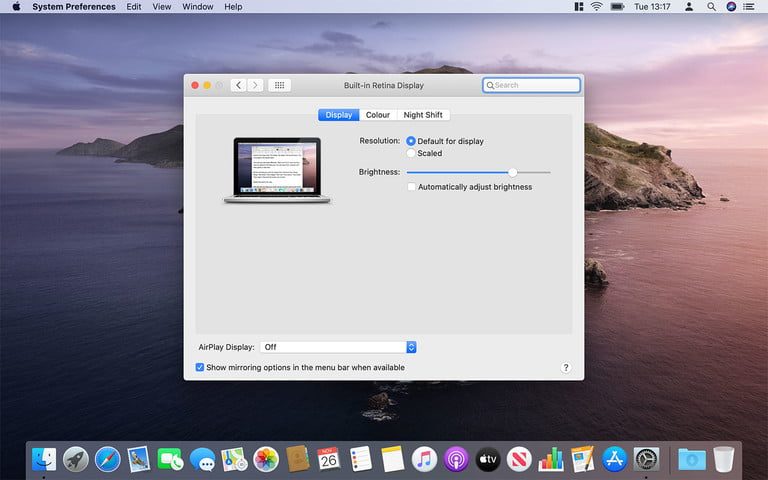Launch Safari from the dock
This screenshot has width=768, height=480.
(x=107, y=459)
